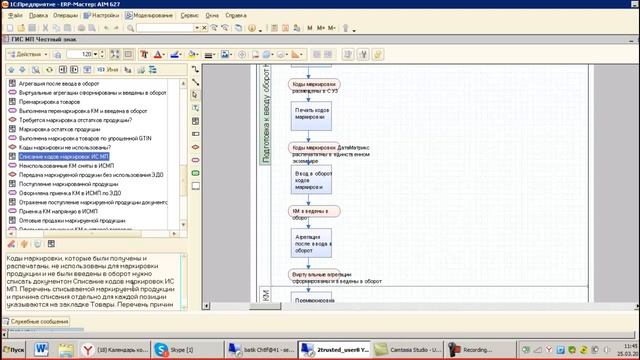Image resolution: width=640 pixels, height=360 pixels.
Task: Toggle the page frame view button next to zoom
Action: (x=128, y=54)
